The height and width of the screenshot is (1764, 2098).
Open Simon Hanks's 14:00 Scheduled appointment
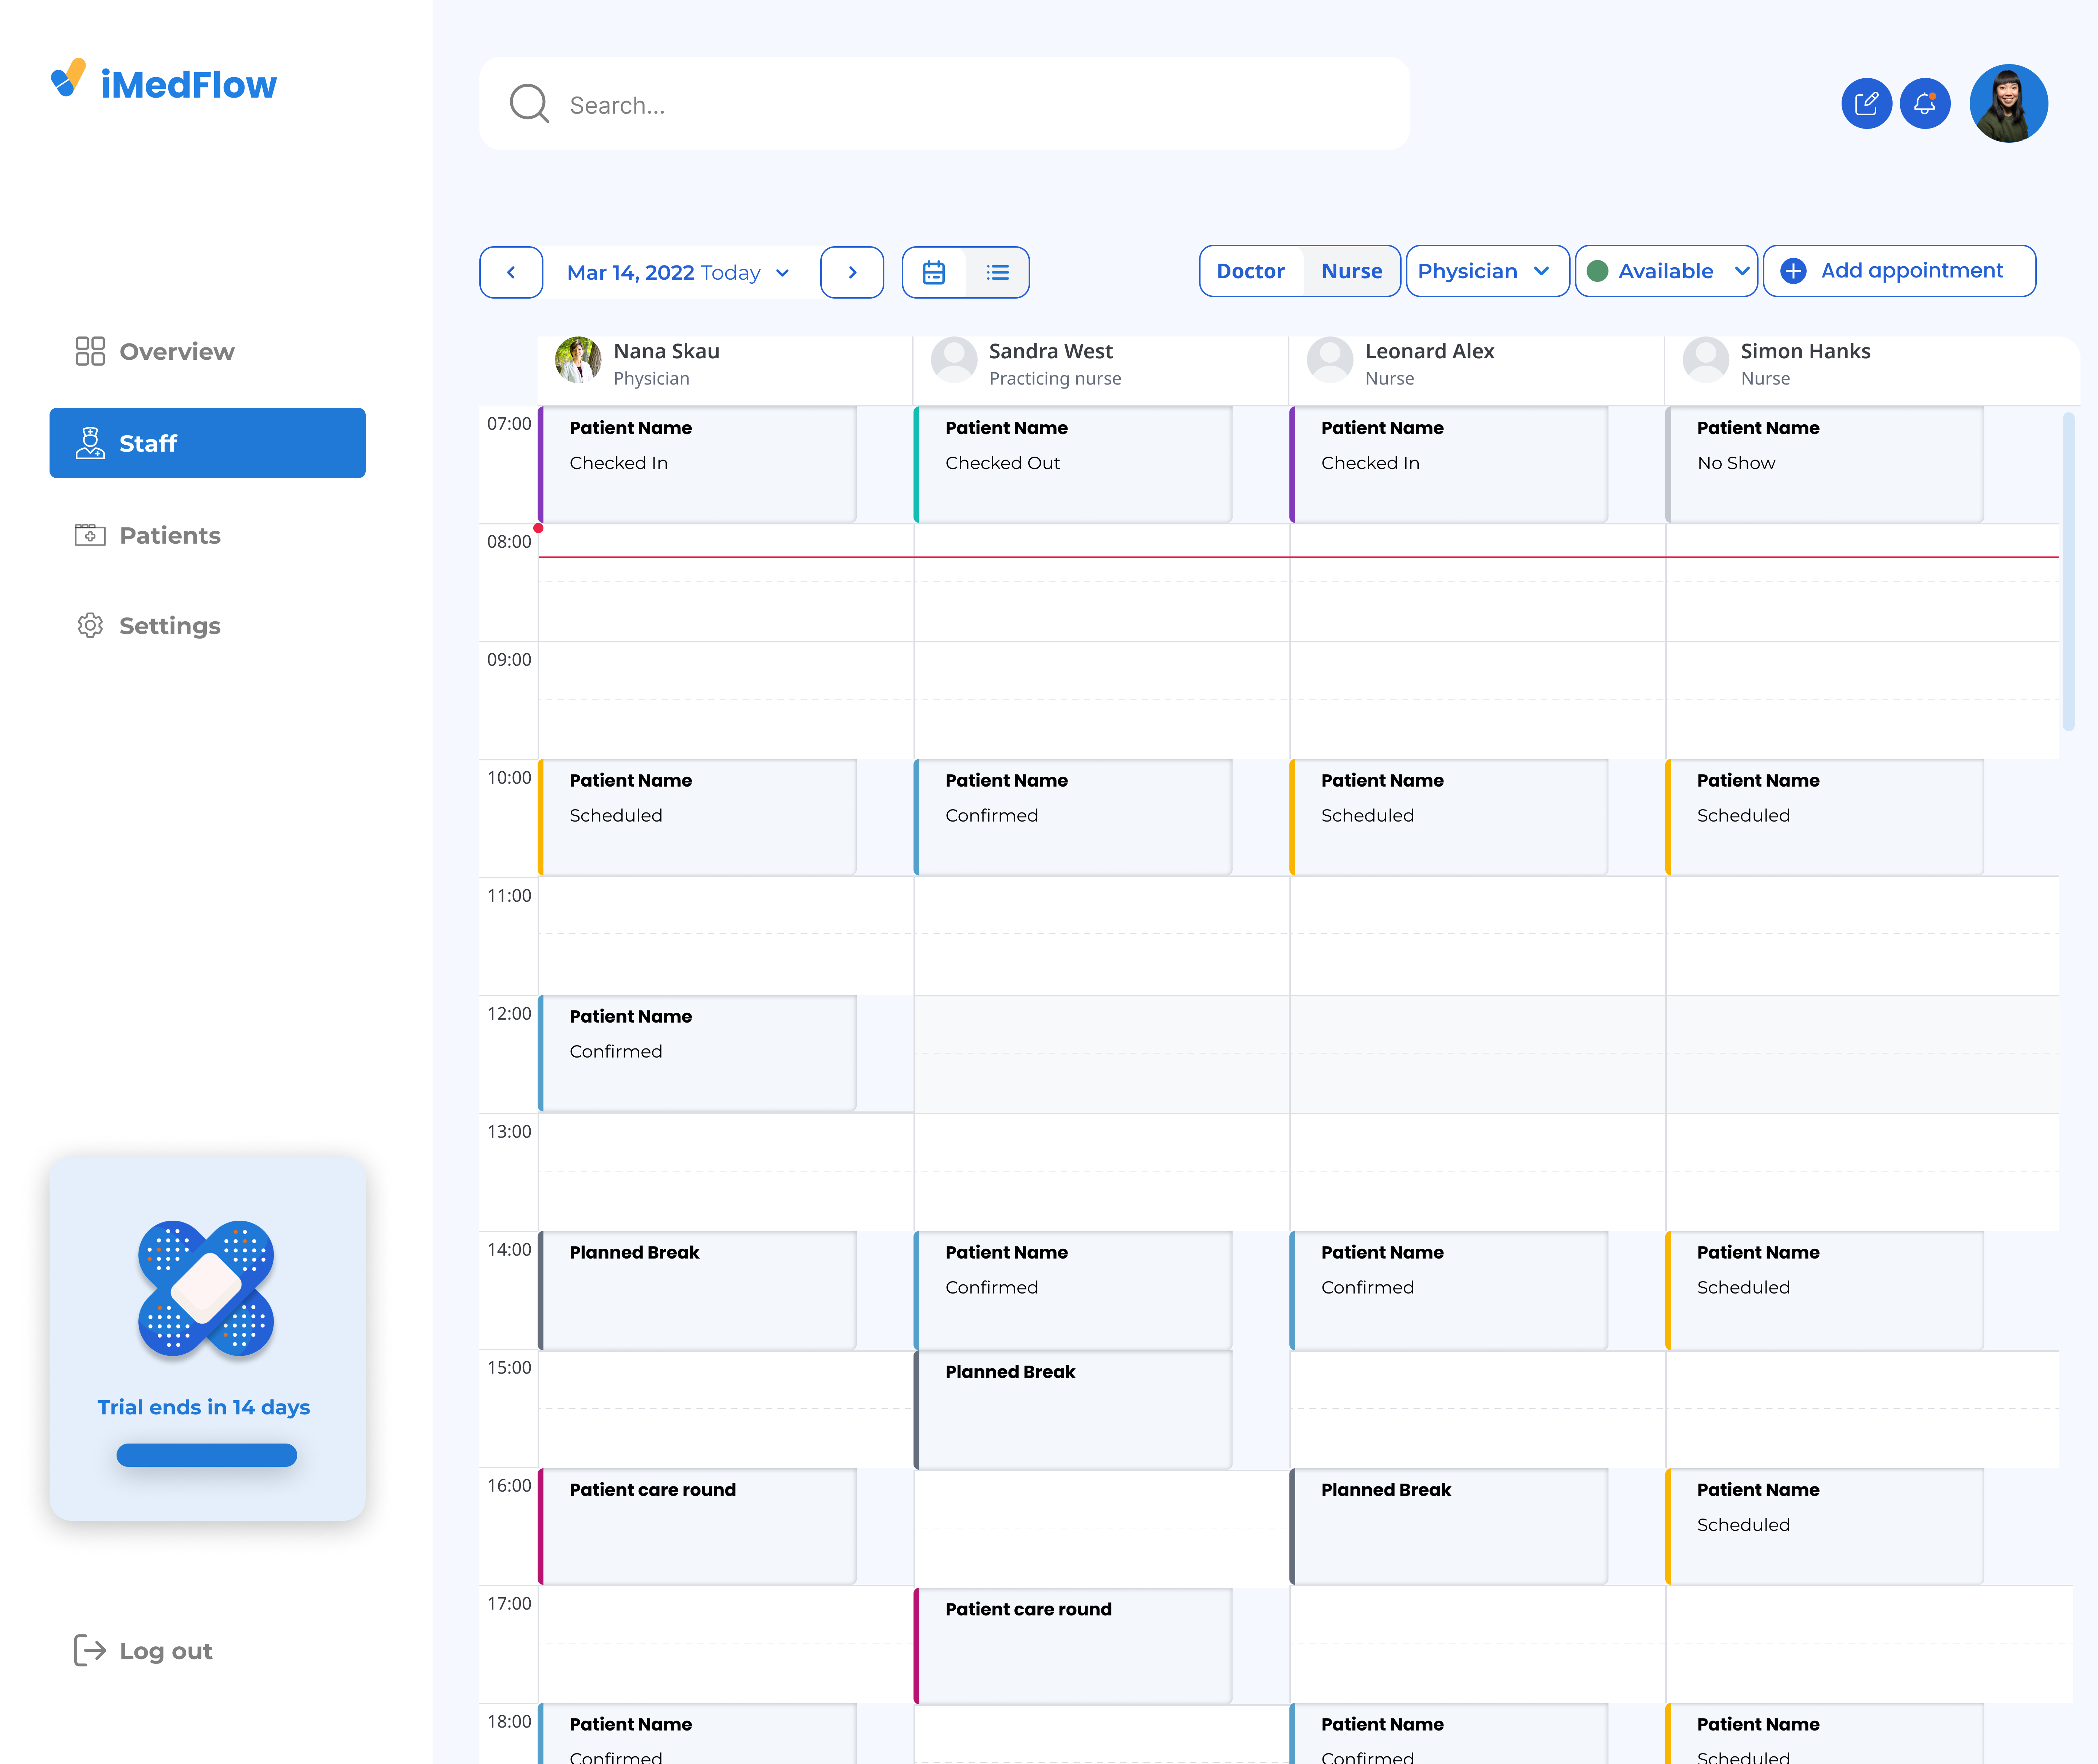1825,1290
